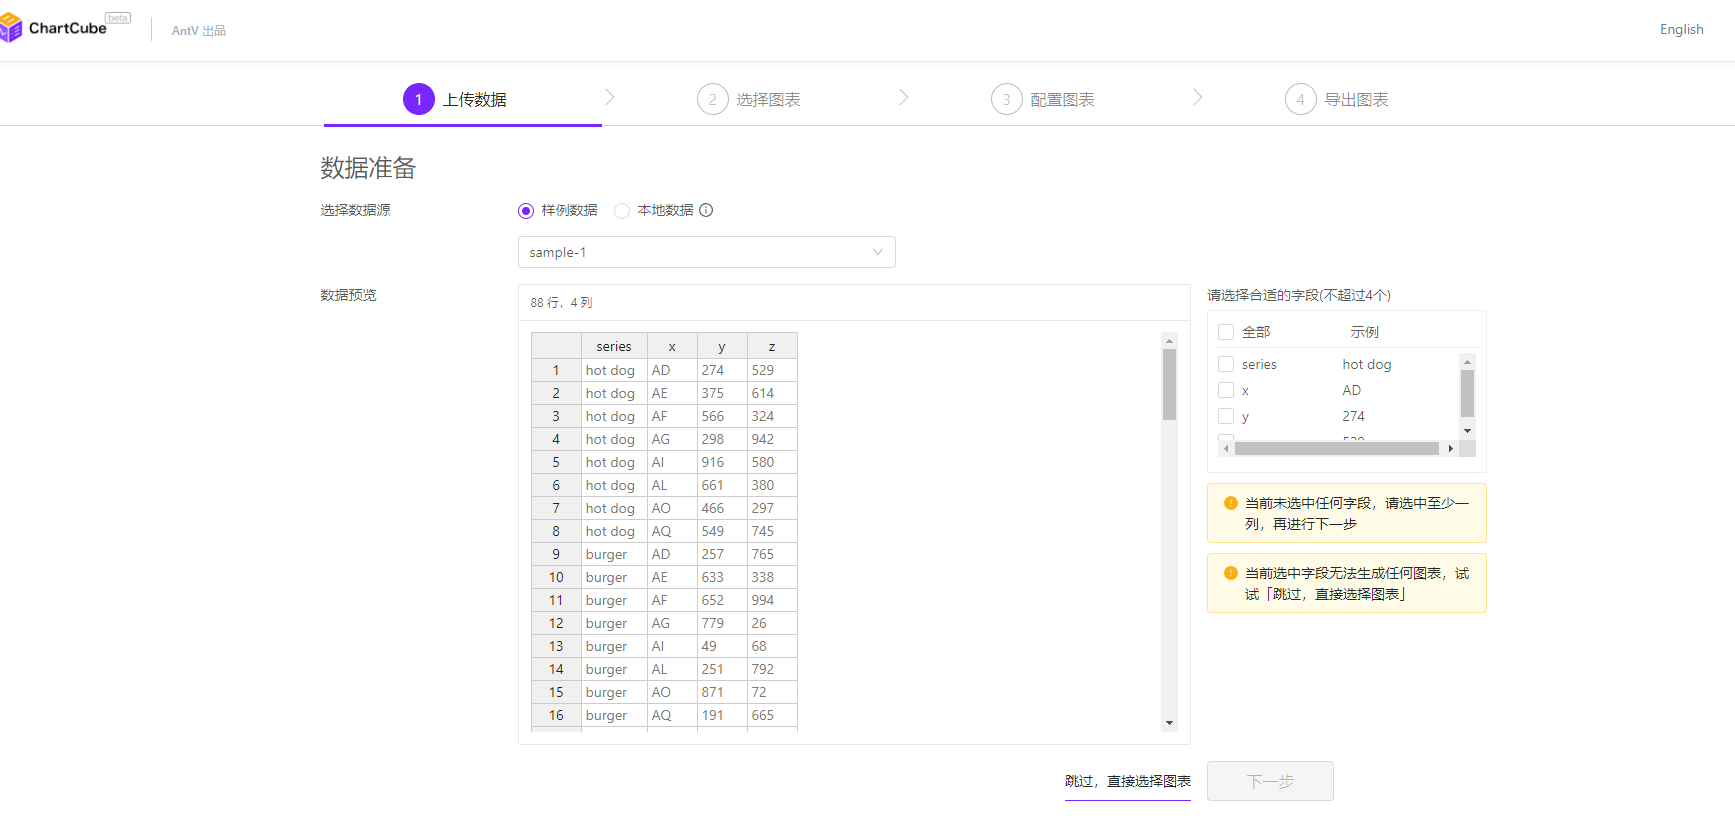
Task: Click the data preview scrollbar down arrow
Action: (1169, 723)
